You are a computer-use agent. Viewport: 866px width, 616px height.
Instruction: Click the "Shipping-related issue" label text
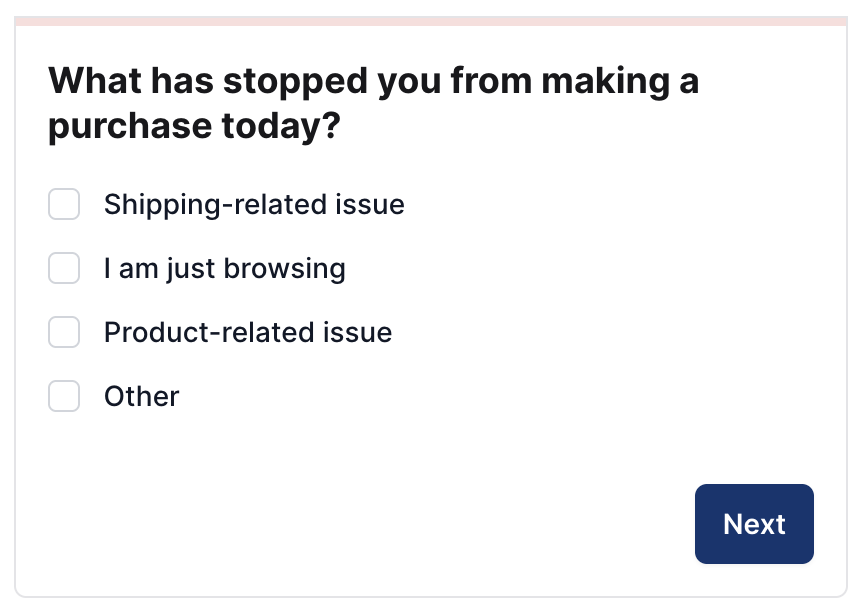point(254,205)
